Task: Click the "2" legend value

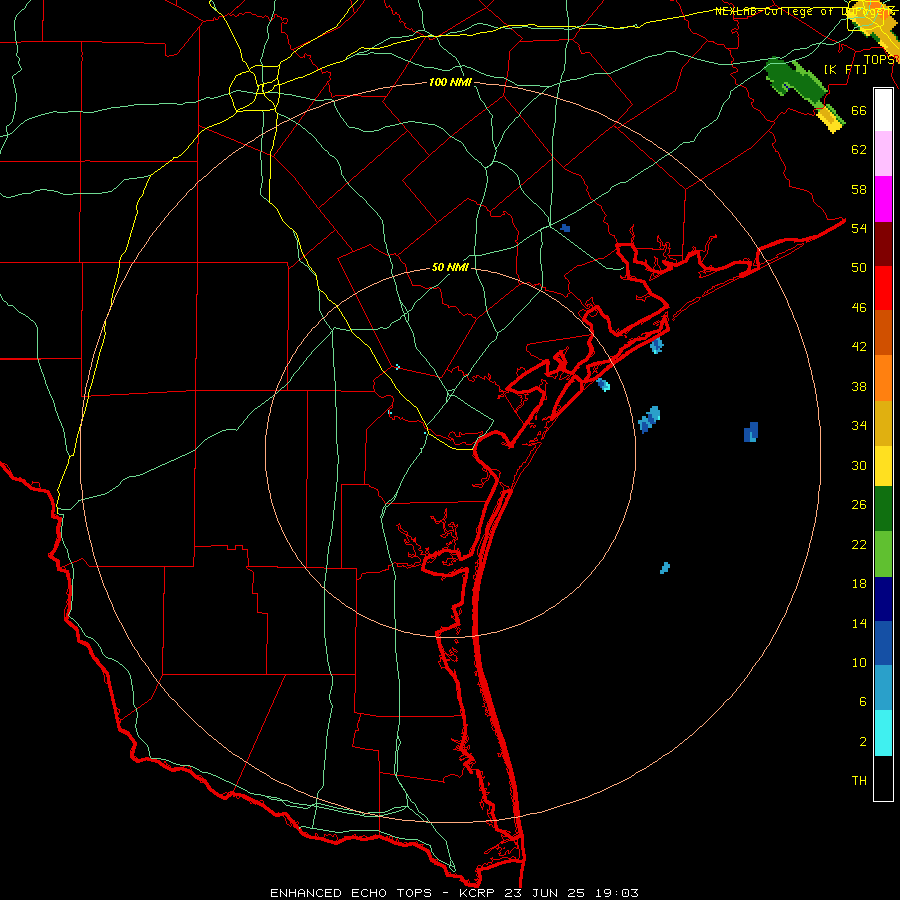Action: 862,742
